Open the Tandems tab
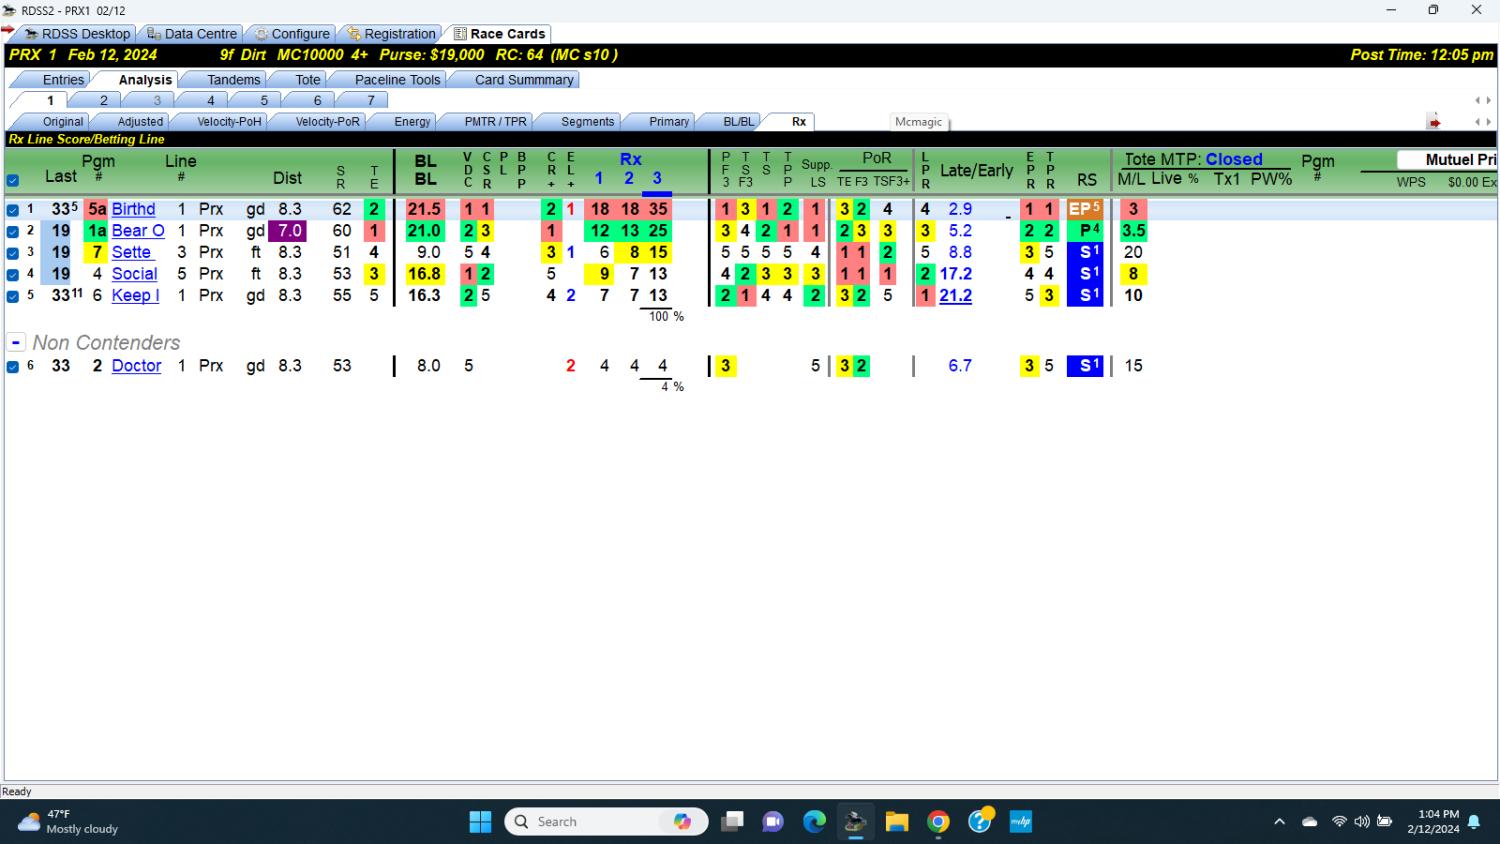The image size is (1500, 844). pos(233,80)
